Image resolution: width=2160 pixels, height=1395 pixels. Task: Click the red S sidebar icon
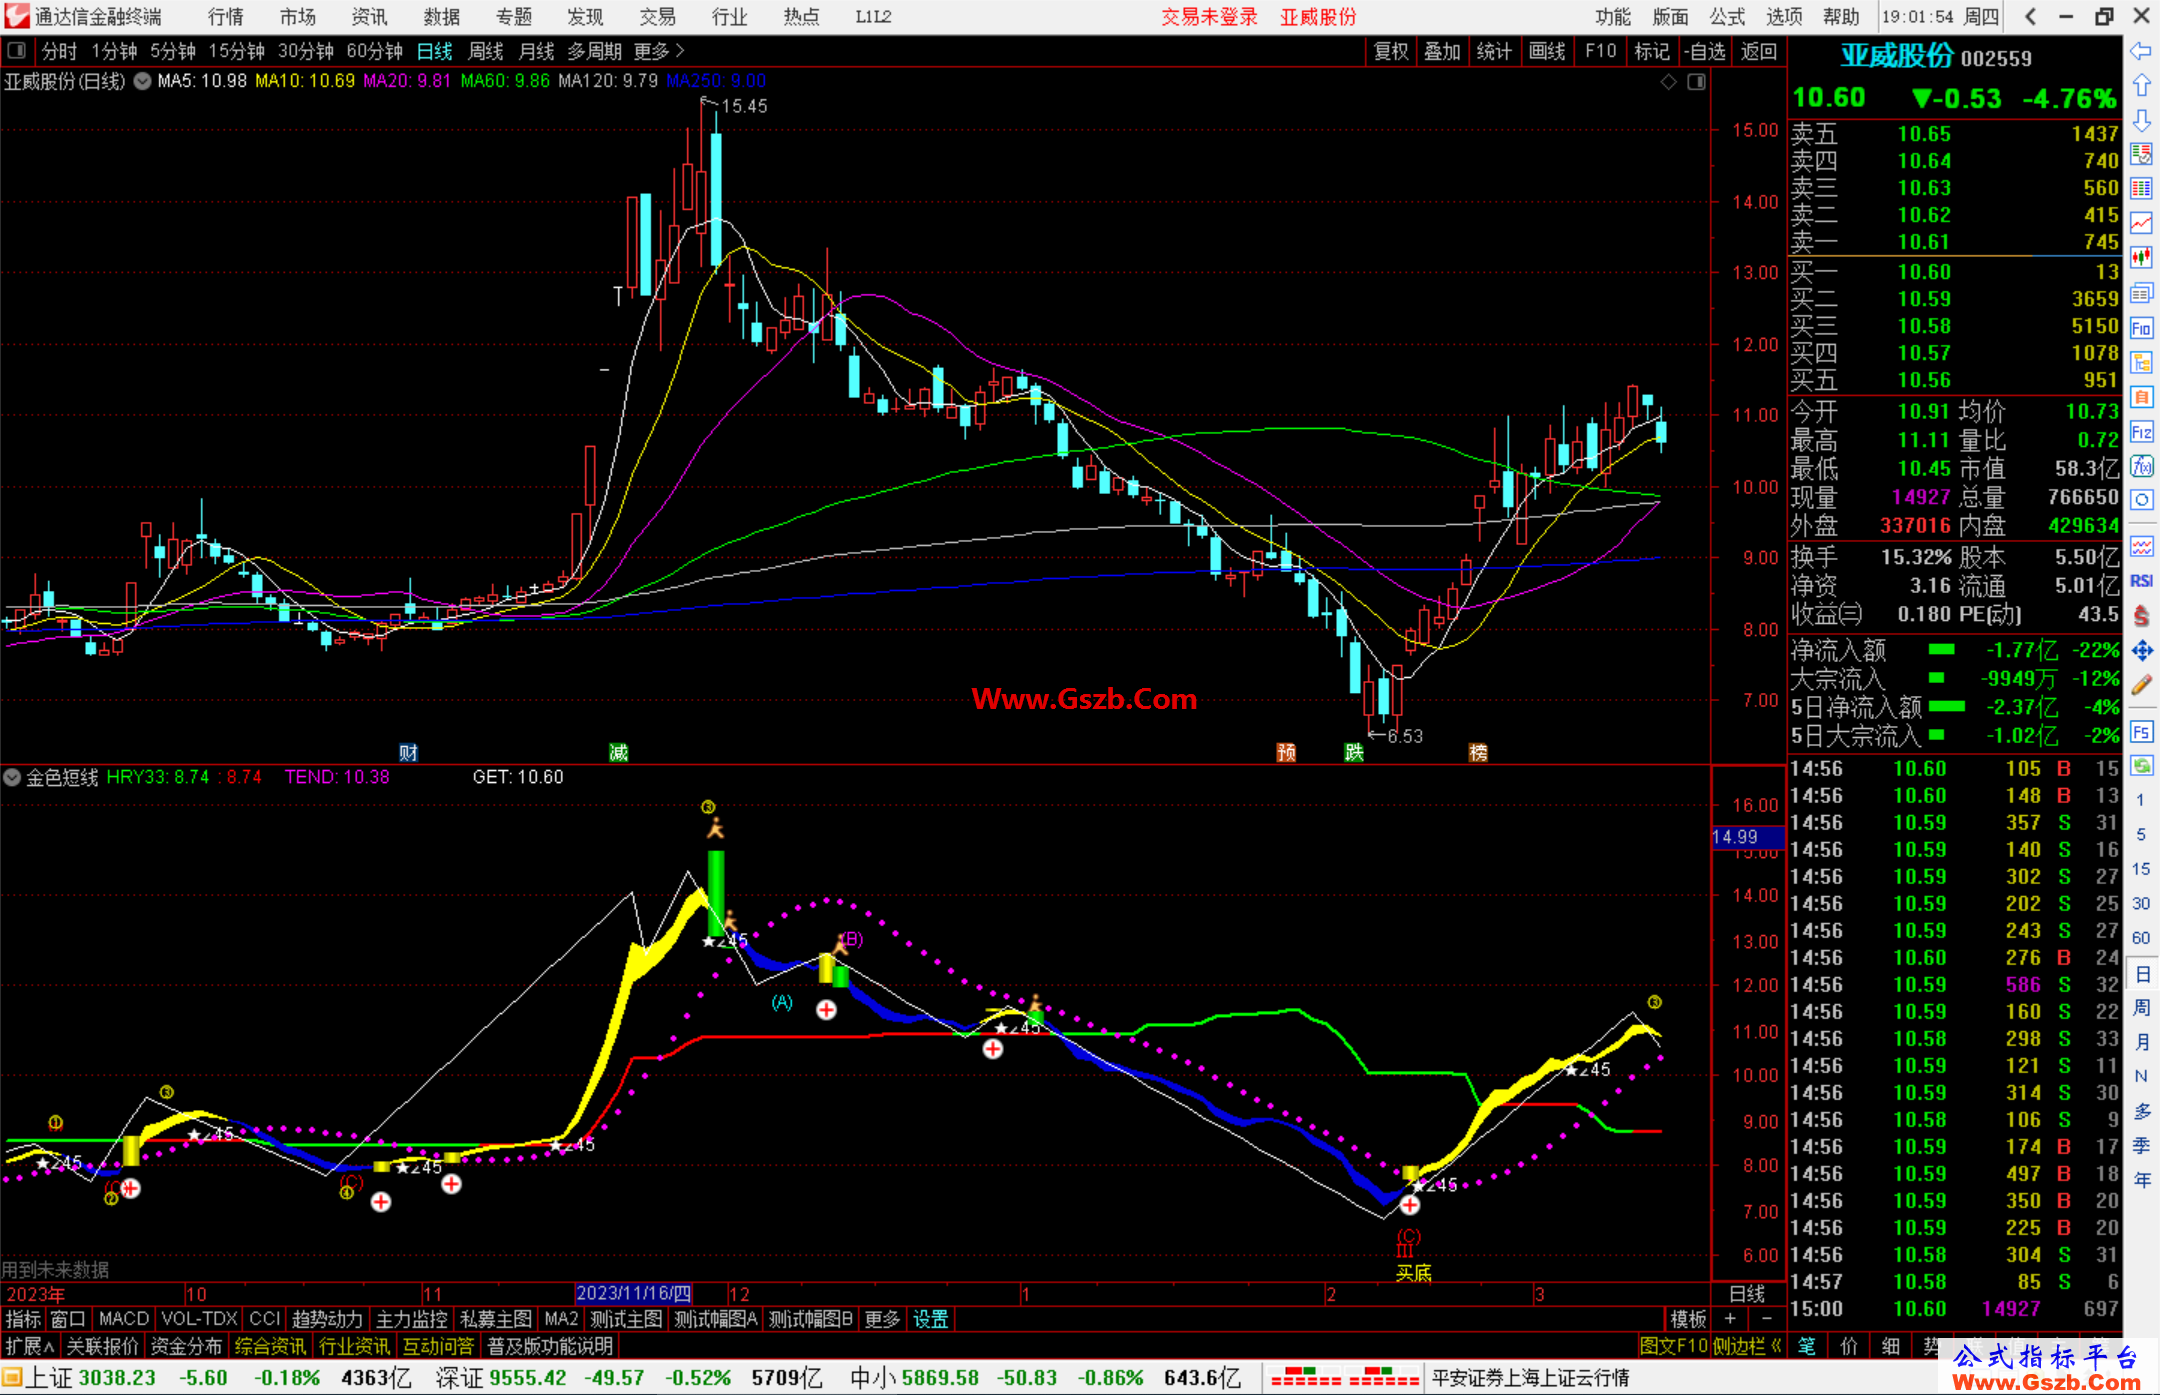click(x=2141, y=616)
